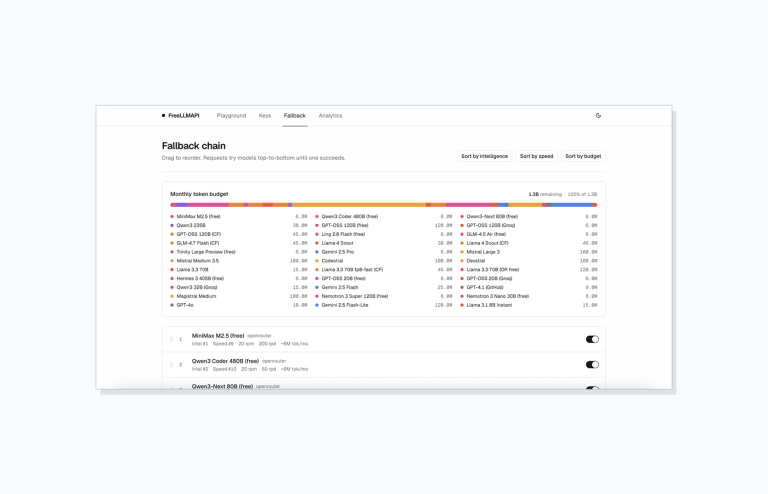This screenshot has height=494, width=768.
Task: Click 200 rpd in the MiniMax row
Action: (x=267, y=344)
